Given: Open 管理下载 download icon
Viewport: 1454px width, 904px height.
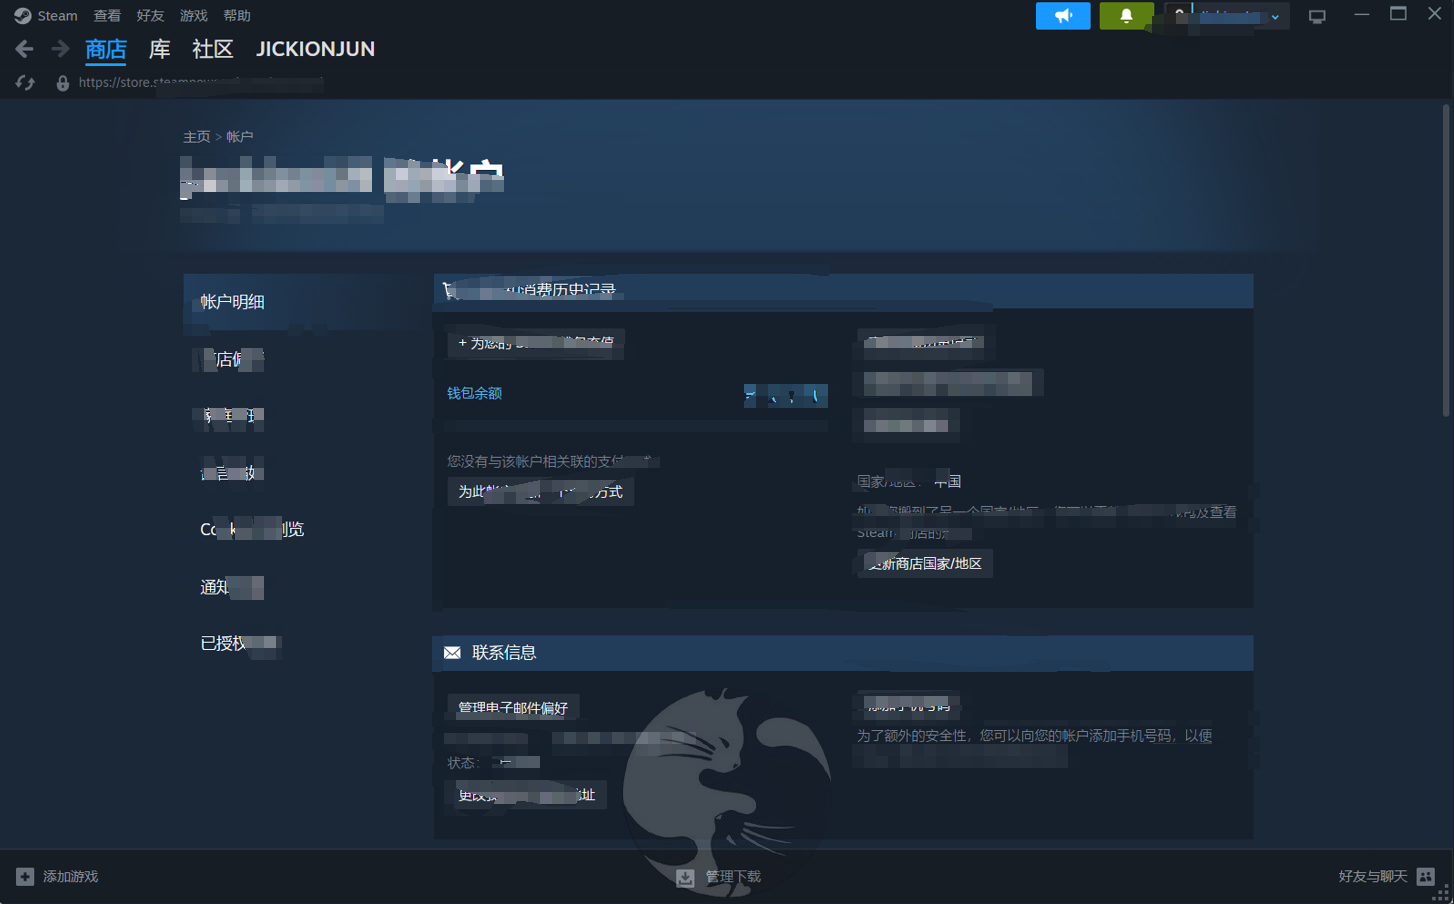Looking at the screenshot, I should pyautogui.click(x=685, y=877).
